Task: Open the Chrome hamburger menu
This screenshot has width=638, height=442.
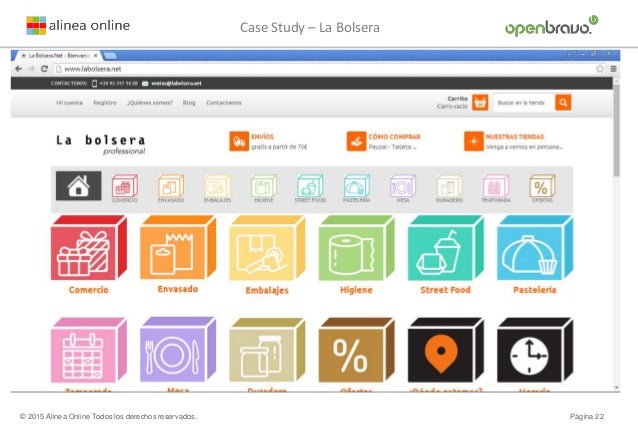Action: point(613,69)
